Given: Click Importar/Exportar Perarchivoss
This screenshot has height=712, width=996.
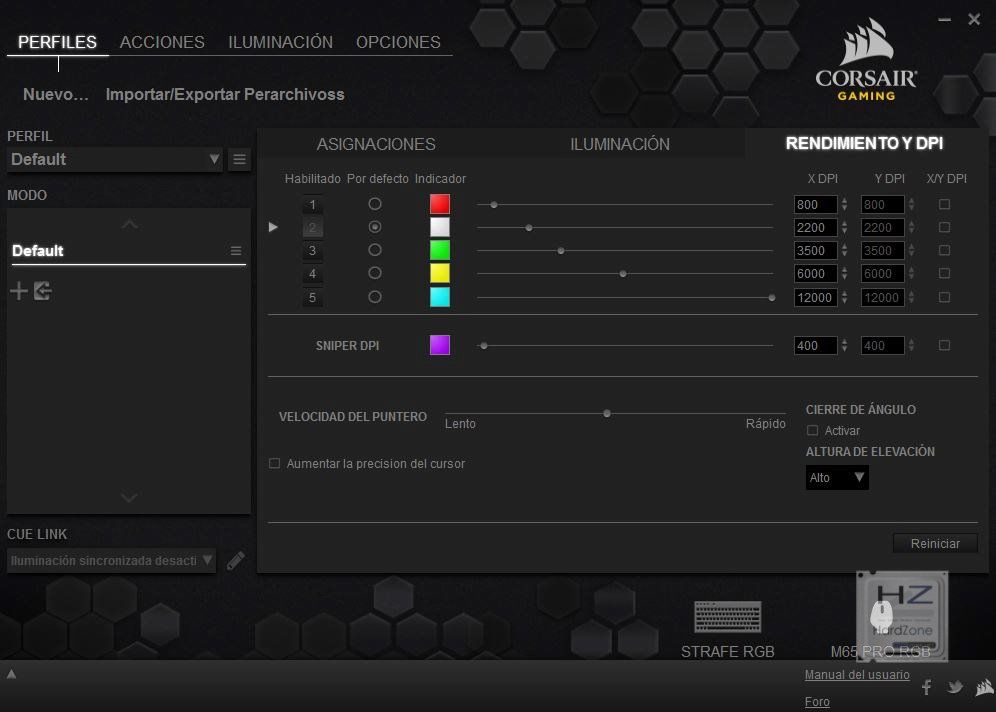Looking at the screenshot, I should 225,95.
